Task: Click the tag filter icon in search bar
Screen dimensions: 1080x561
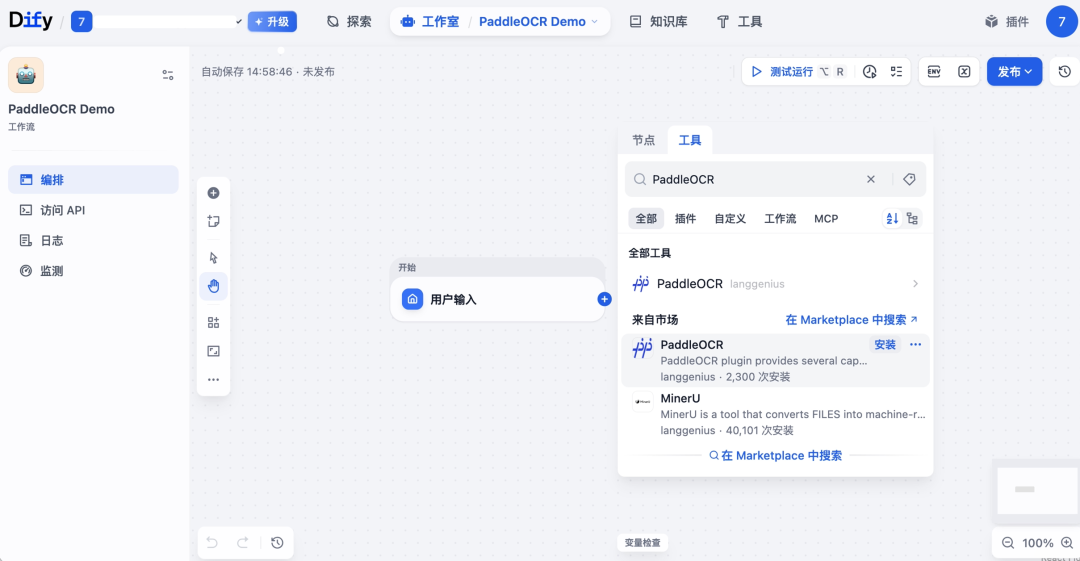Action: point(909,179)
